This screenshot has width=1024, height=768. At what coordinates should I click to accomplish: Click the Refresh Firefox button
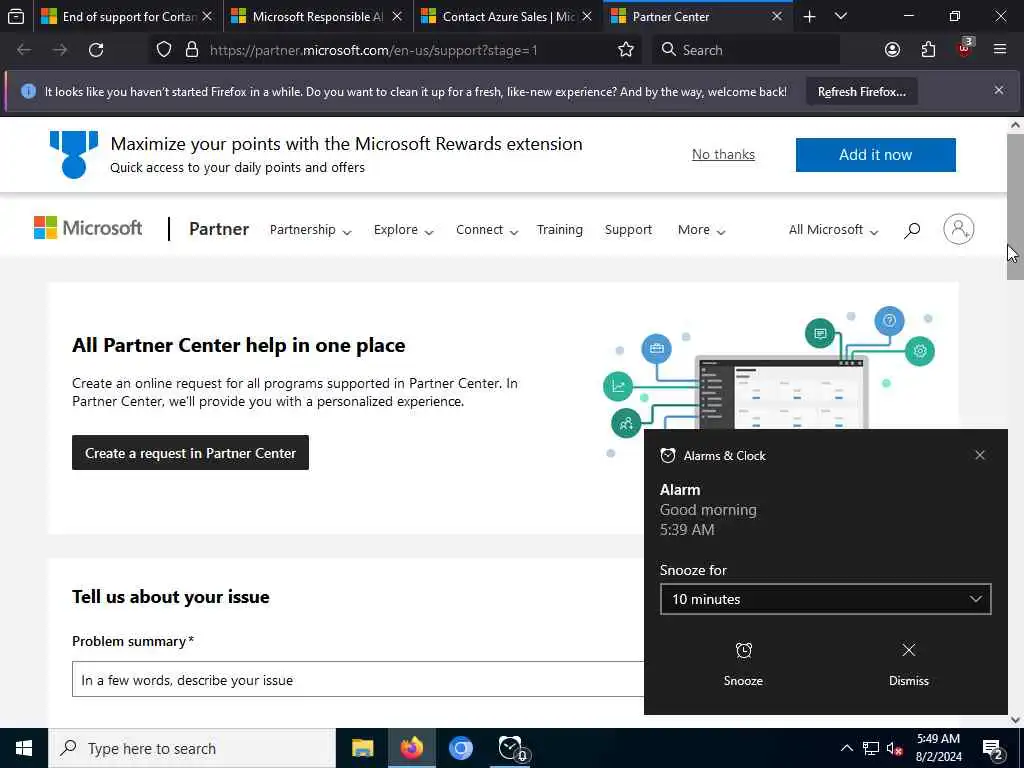(x=861, y=91)
